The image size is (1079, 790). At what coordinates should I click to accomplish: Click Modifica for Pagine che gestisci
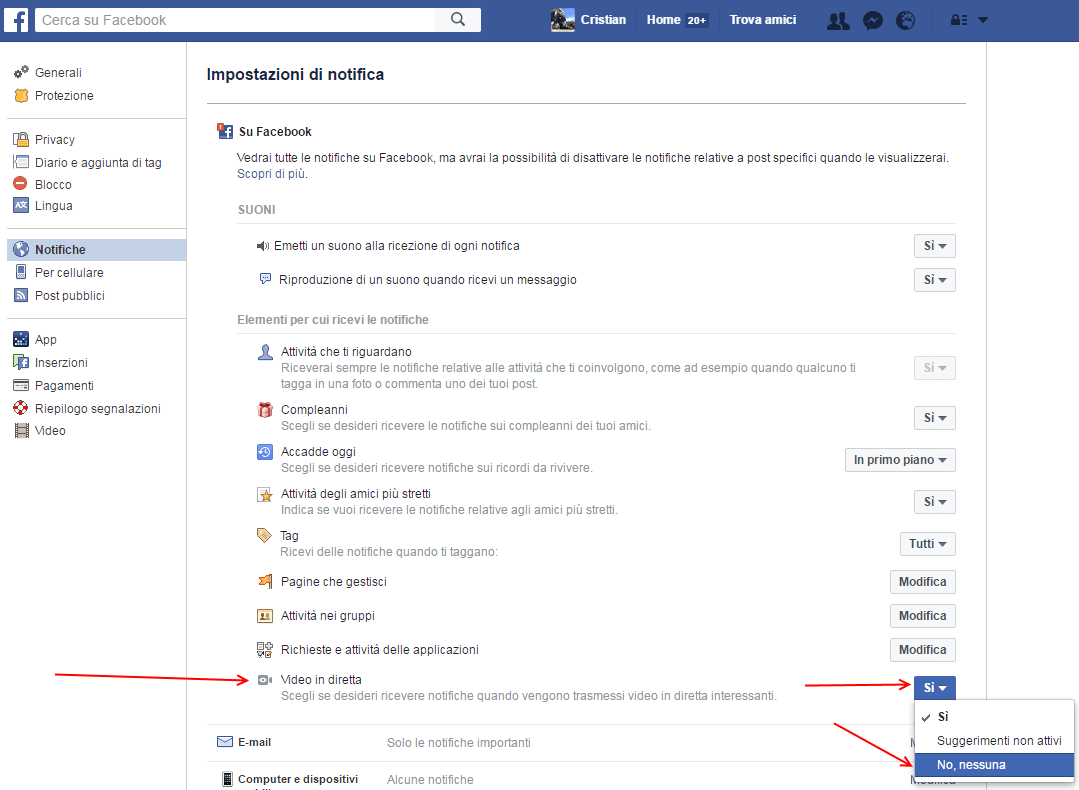(922, 581)
